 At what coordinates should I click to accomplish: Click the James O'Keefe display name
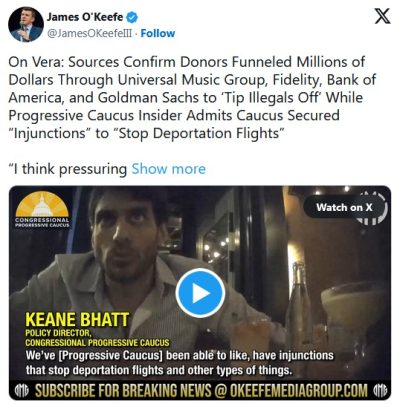click(85, 17)
